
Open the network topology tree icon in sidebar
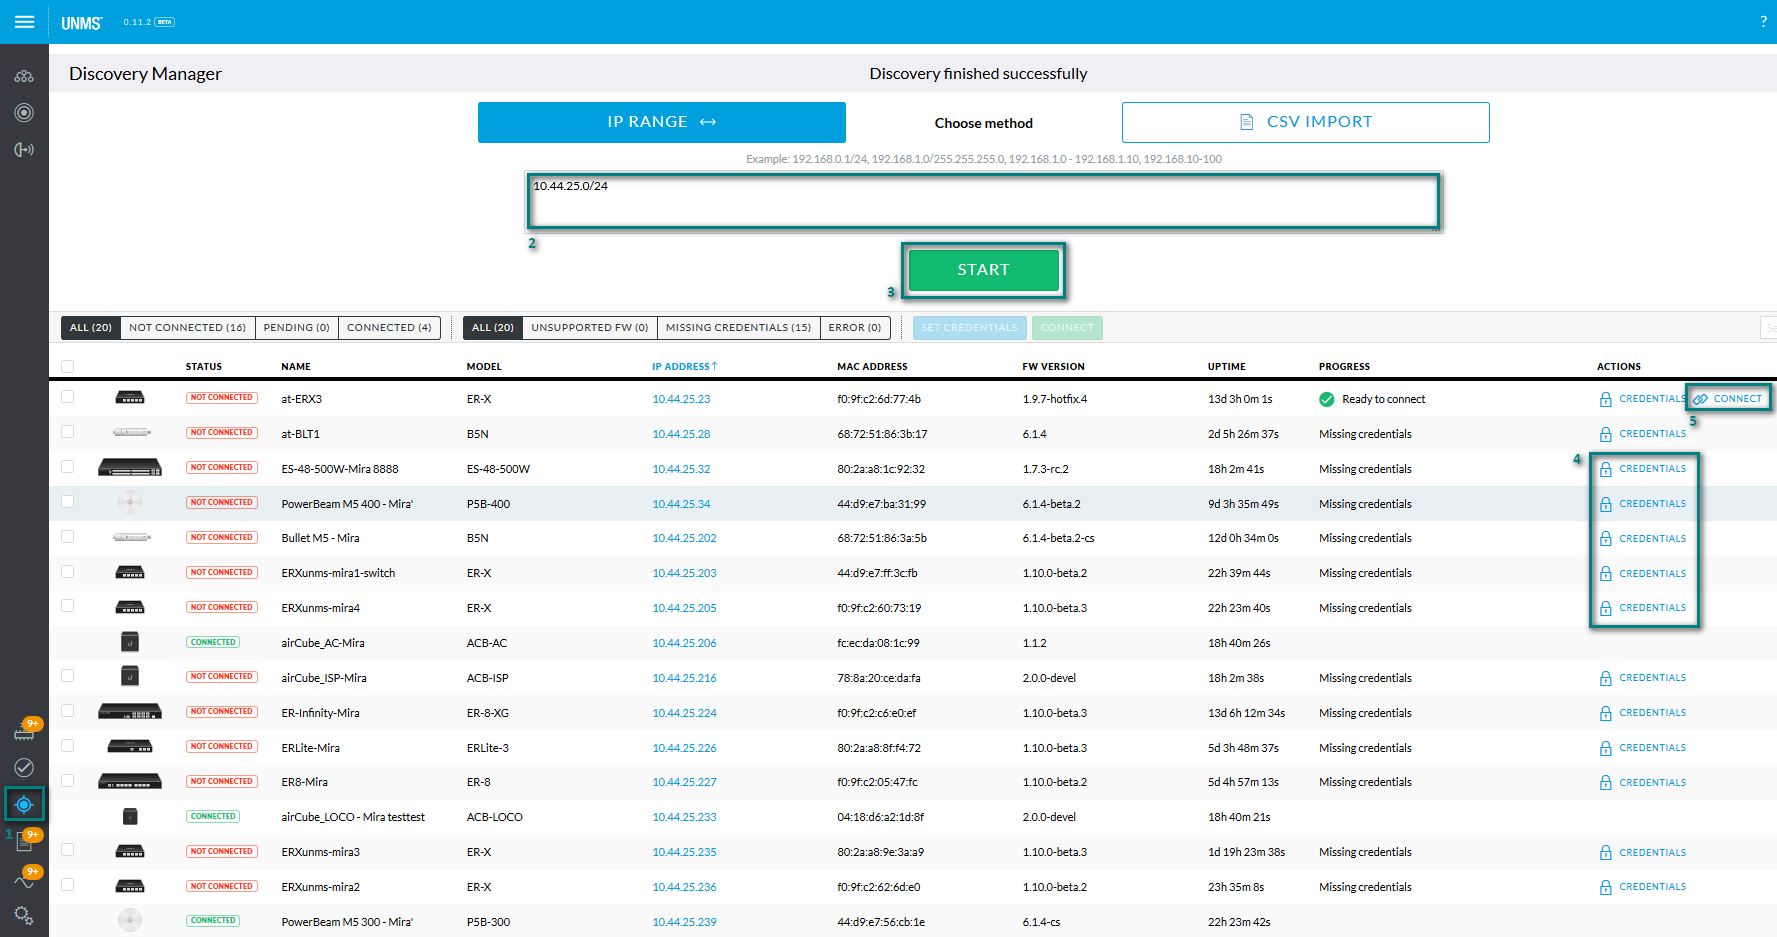click(24, 76)
